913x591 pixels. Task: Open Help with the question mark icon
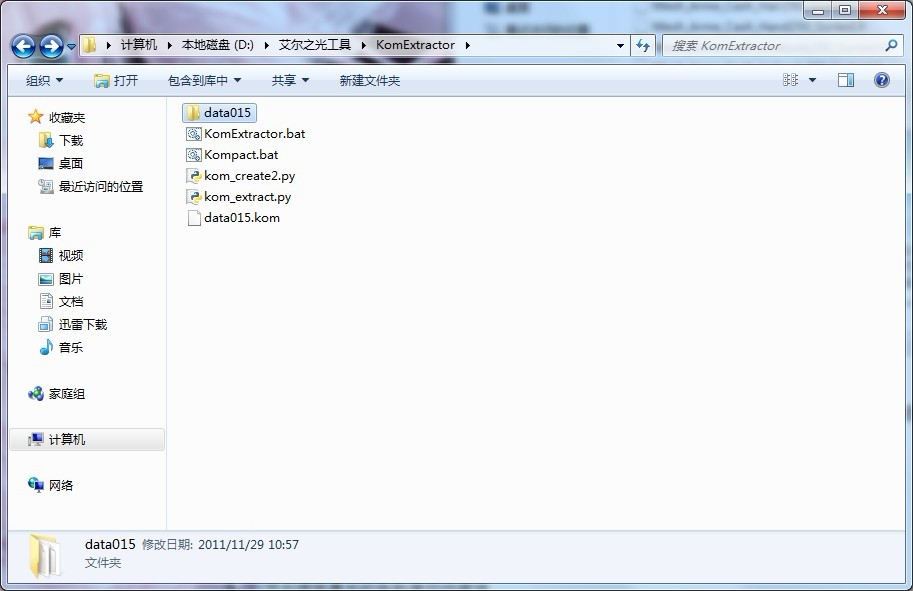[x=882, y=80]
